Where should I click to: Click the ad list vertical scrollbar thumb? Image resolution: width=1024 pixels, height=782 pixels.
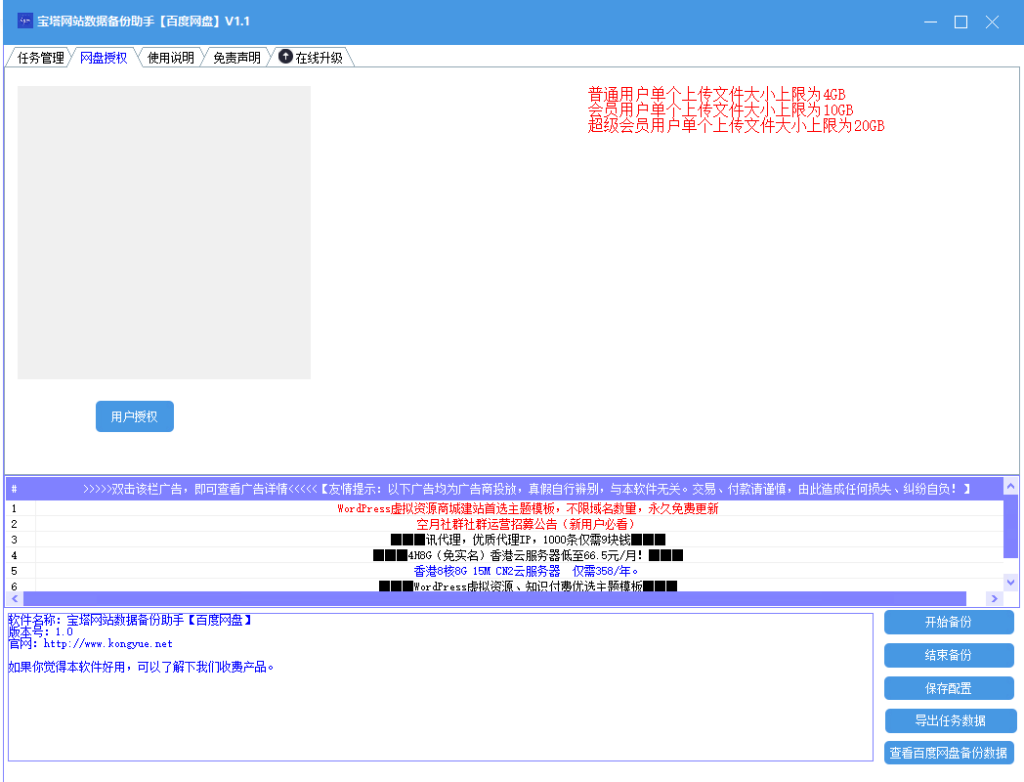coord(1010,526)
